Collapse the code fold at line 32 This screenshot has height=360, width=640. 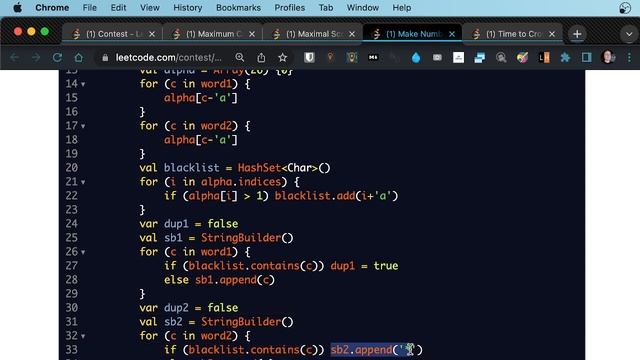click(83, 337)
